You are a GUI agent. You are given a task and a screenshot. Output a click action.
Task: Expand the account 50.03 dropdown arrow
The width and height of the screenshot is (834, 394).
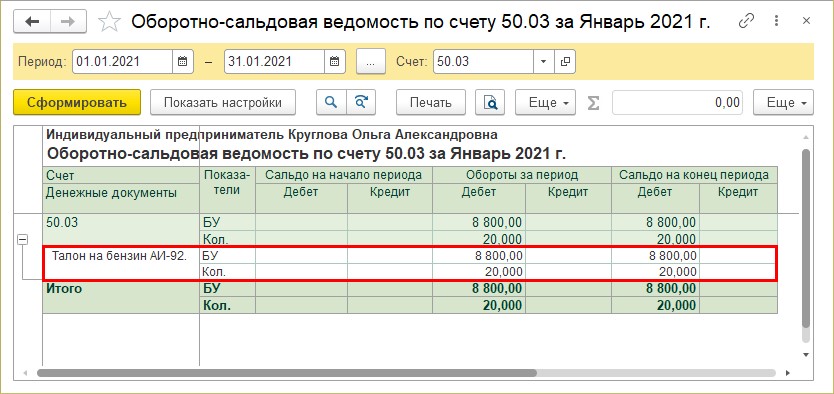(x=544, y=62)
